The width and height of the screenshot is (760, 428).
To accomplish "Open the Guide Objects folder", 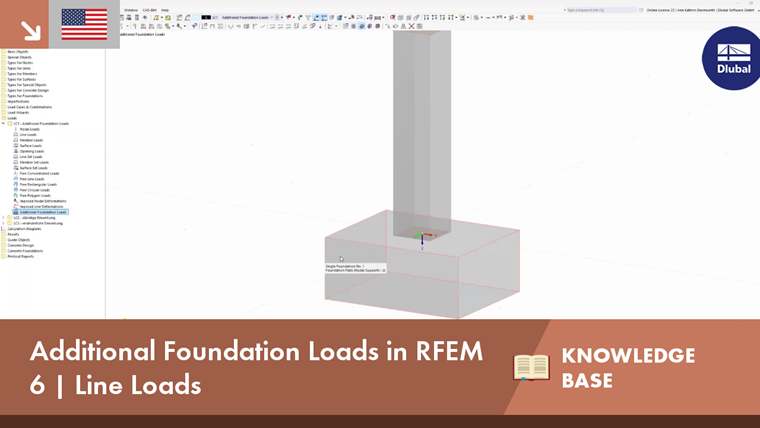I will click(x=18, y=240).
